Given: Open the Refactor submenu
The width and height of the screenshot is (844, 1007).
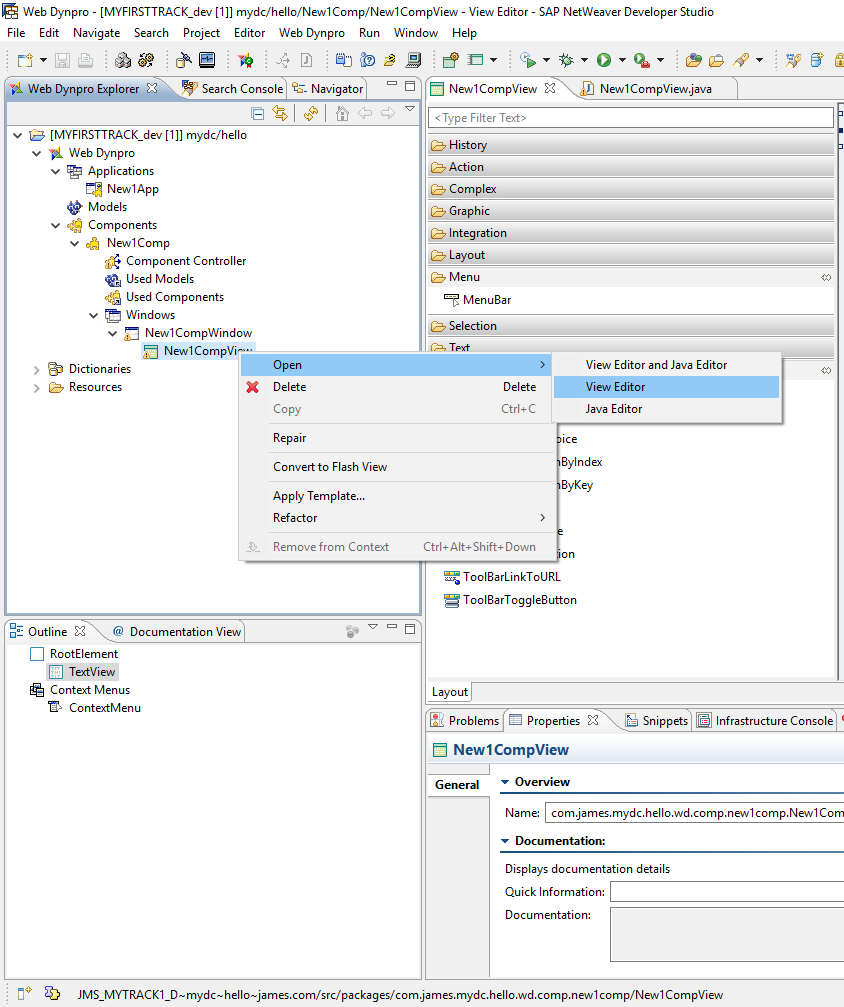Looking at the screenshot, I should click(x=398, y=518).
